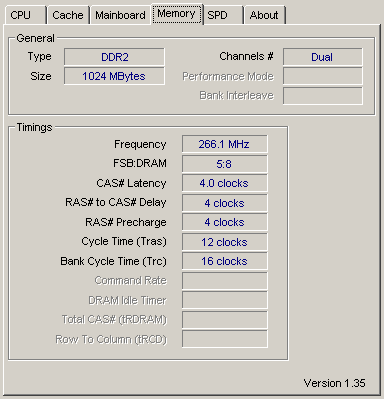The height and width of the screenshot is (399, 384).
Task: Click the Version 1.35 text
Action: pyautogui.click(x=334, y=383)
